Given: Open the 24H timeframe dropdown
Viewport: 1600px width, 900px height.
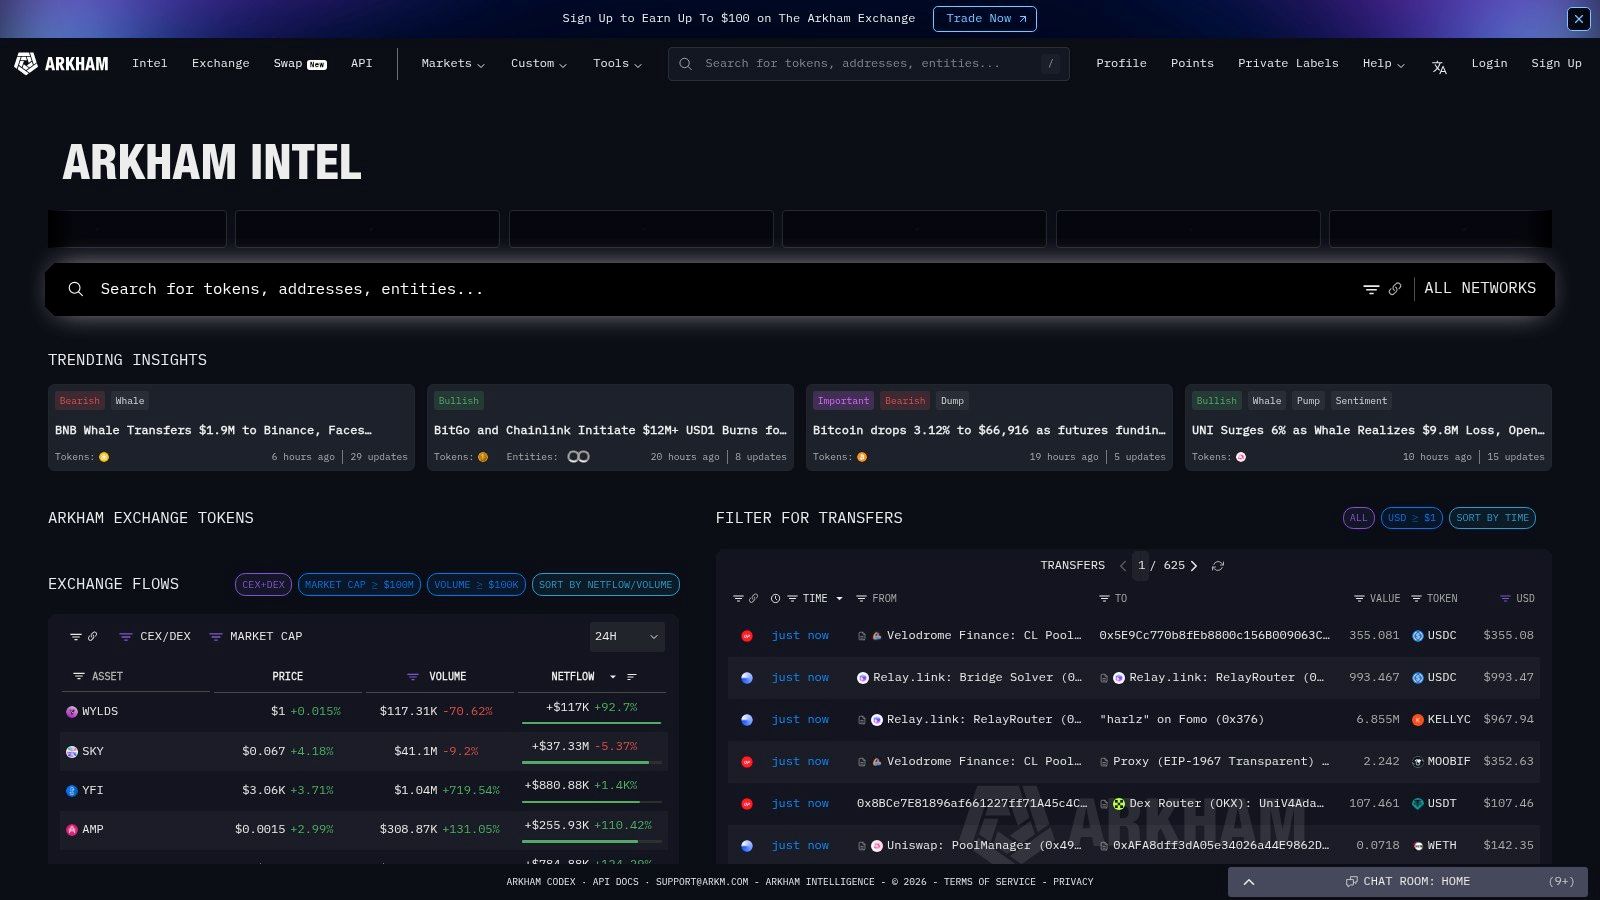Looking at the screenshot, I should point(627,637).
